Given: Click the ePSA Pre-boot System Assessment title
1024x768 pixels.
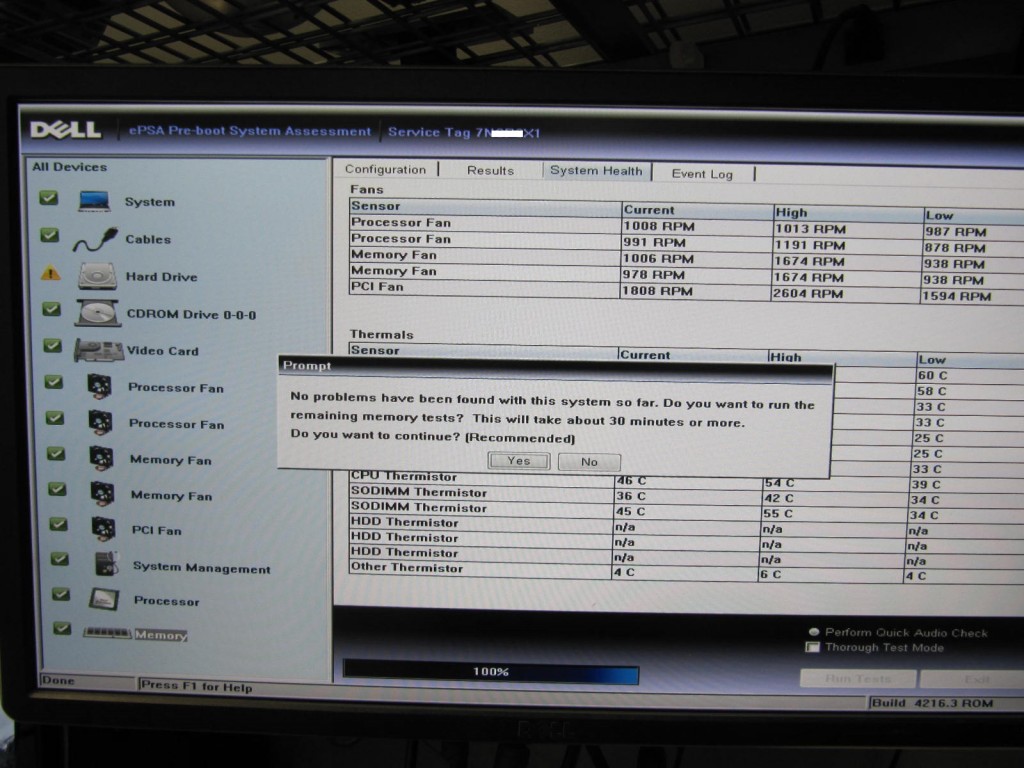Looking at the screenshot, I should pos(249,131).
